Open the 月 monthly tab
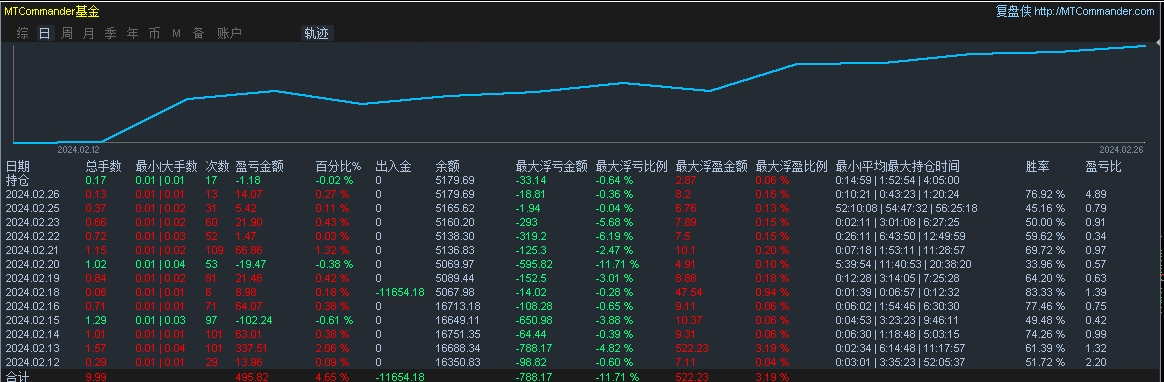The image size is (1164, 382). click(x=88, y=33)
